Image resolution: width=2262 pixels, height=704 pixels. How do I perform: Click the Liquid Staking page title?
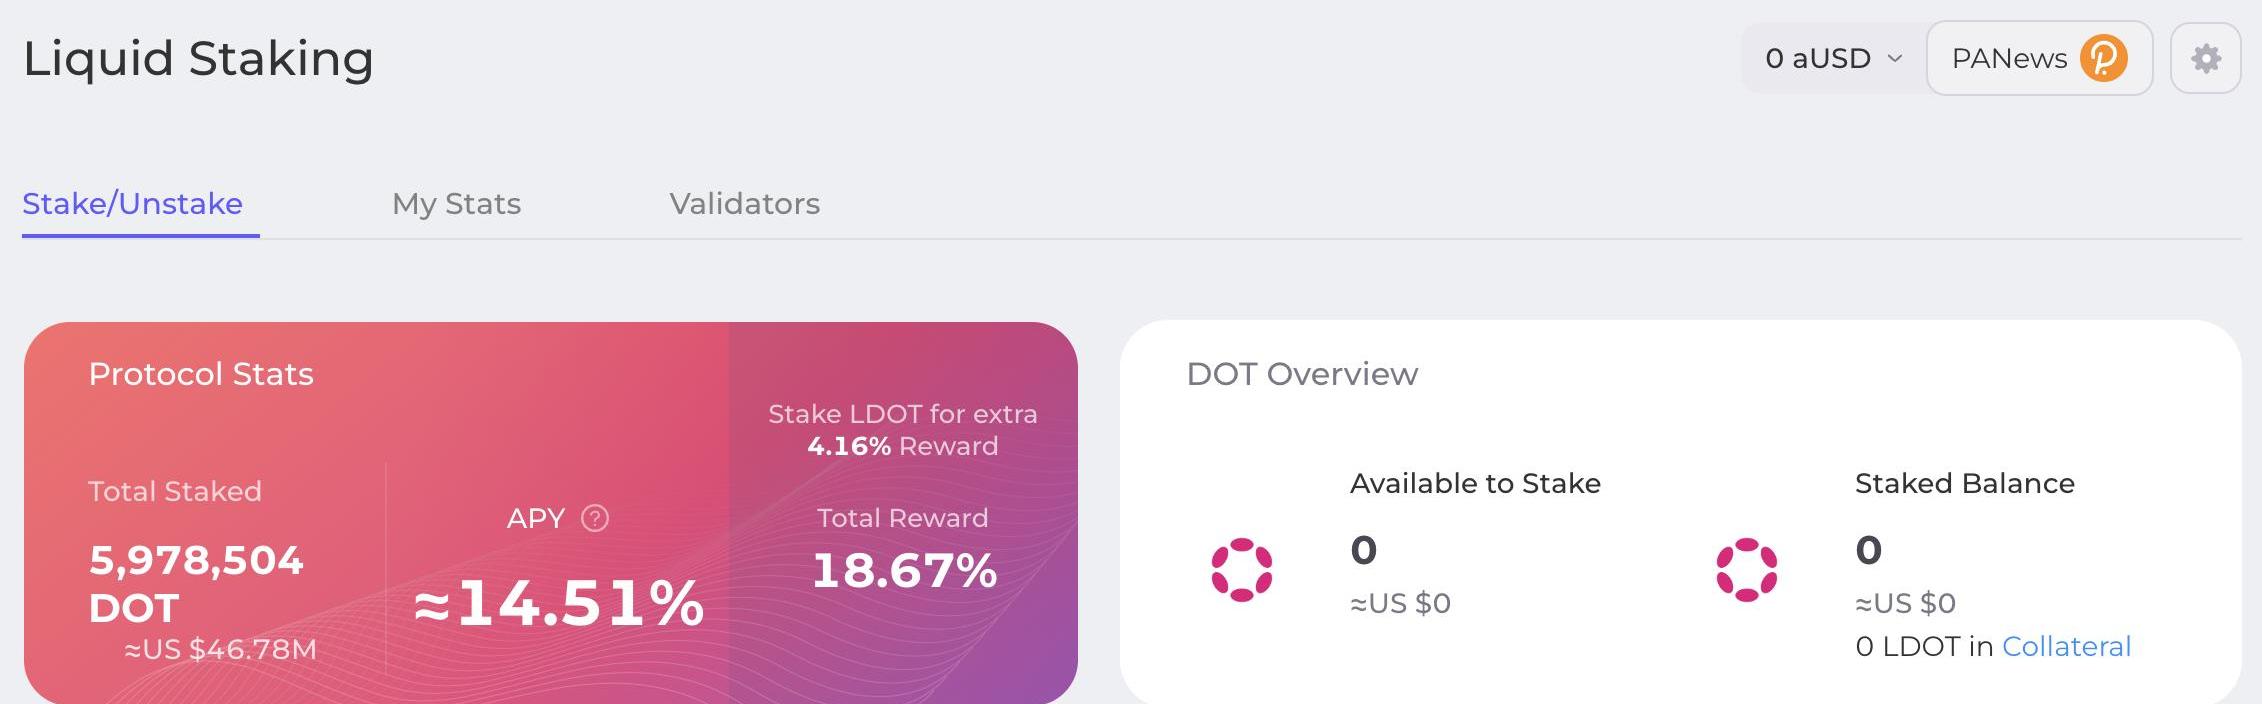pyautogui.click(x=198, y=58)
